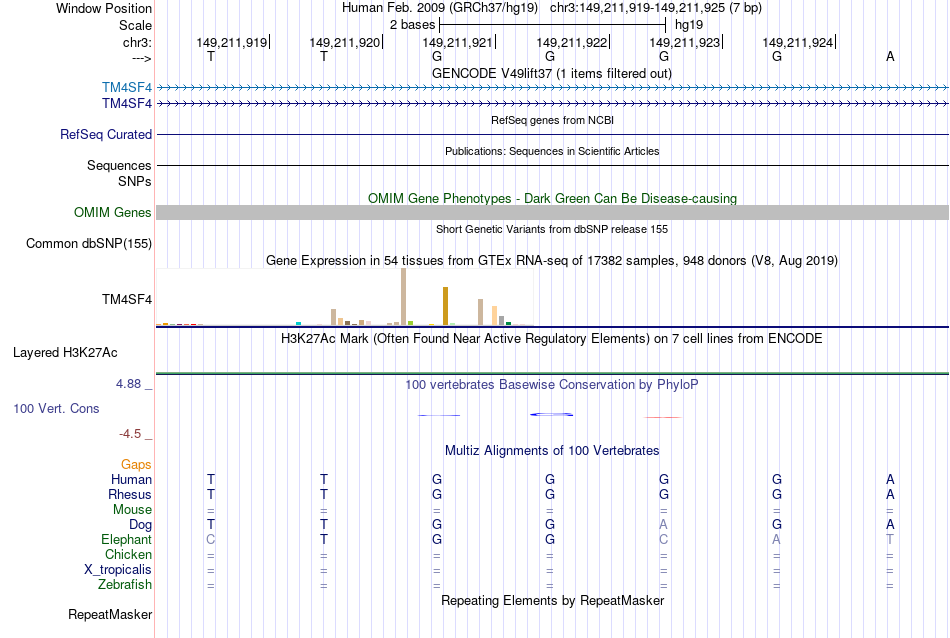This screenshot has width=950, height=638.
Task: Click the H3K27Ac Mark track title
Action: click(552, 338)
